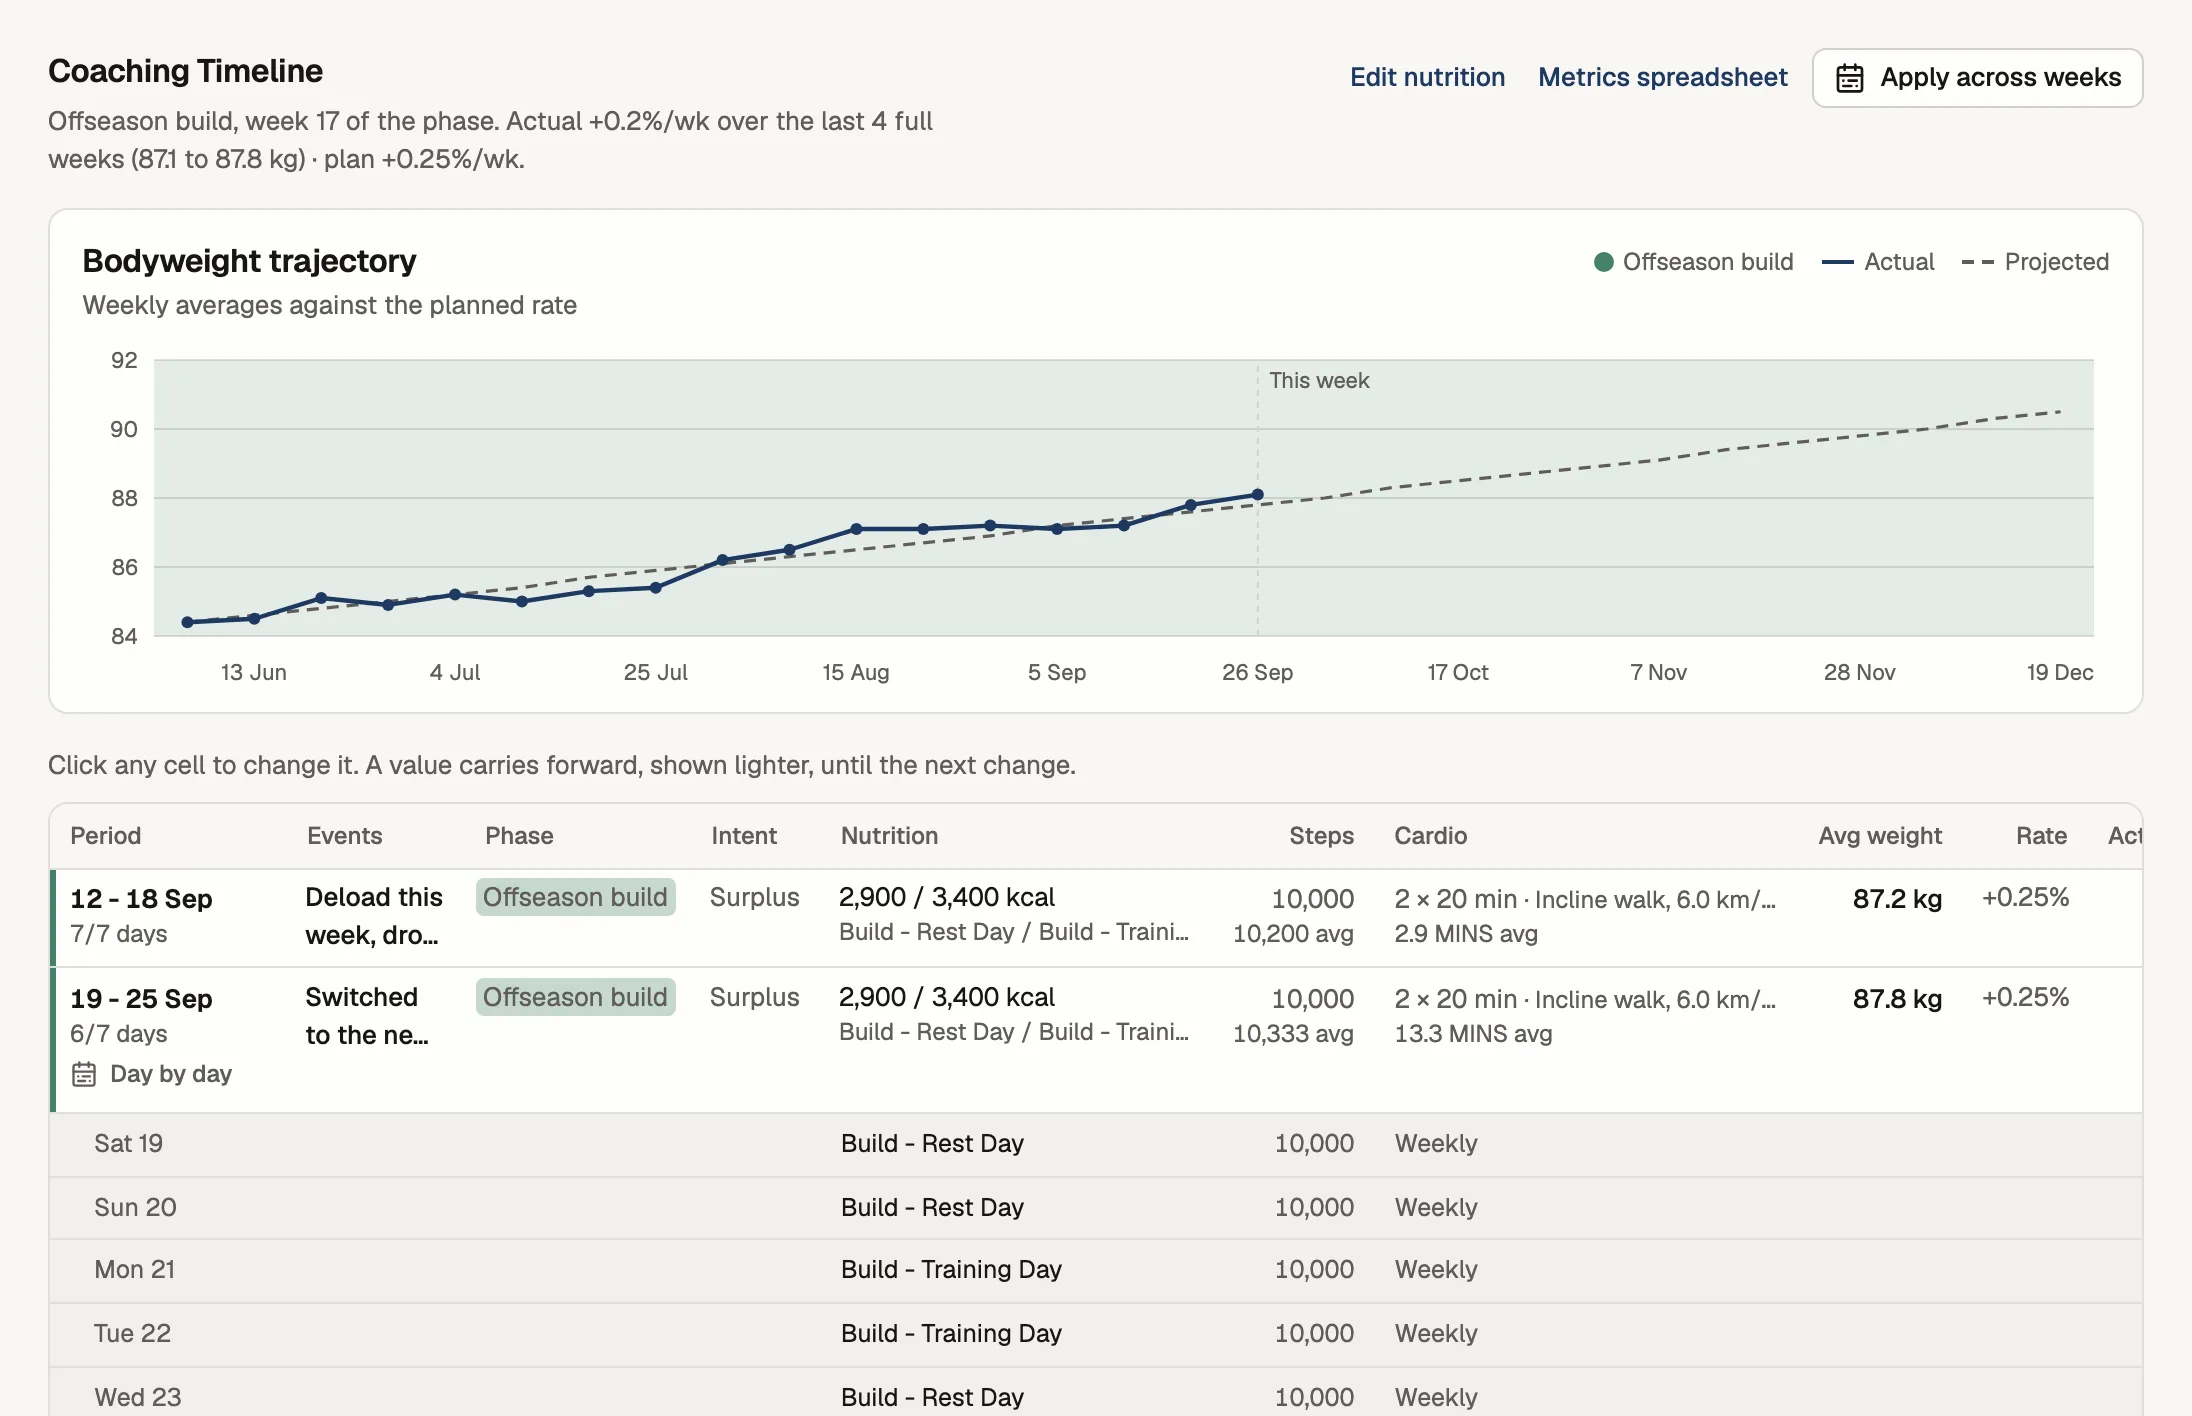Click the last actual data point on chart
This screenshot has height=1416, width=2192.
coord(1257,495)
